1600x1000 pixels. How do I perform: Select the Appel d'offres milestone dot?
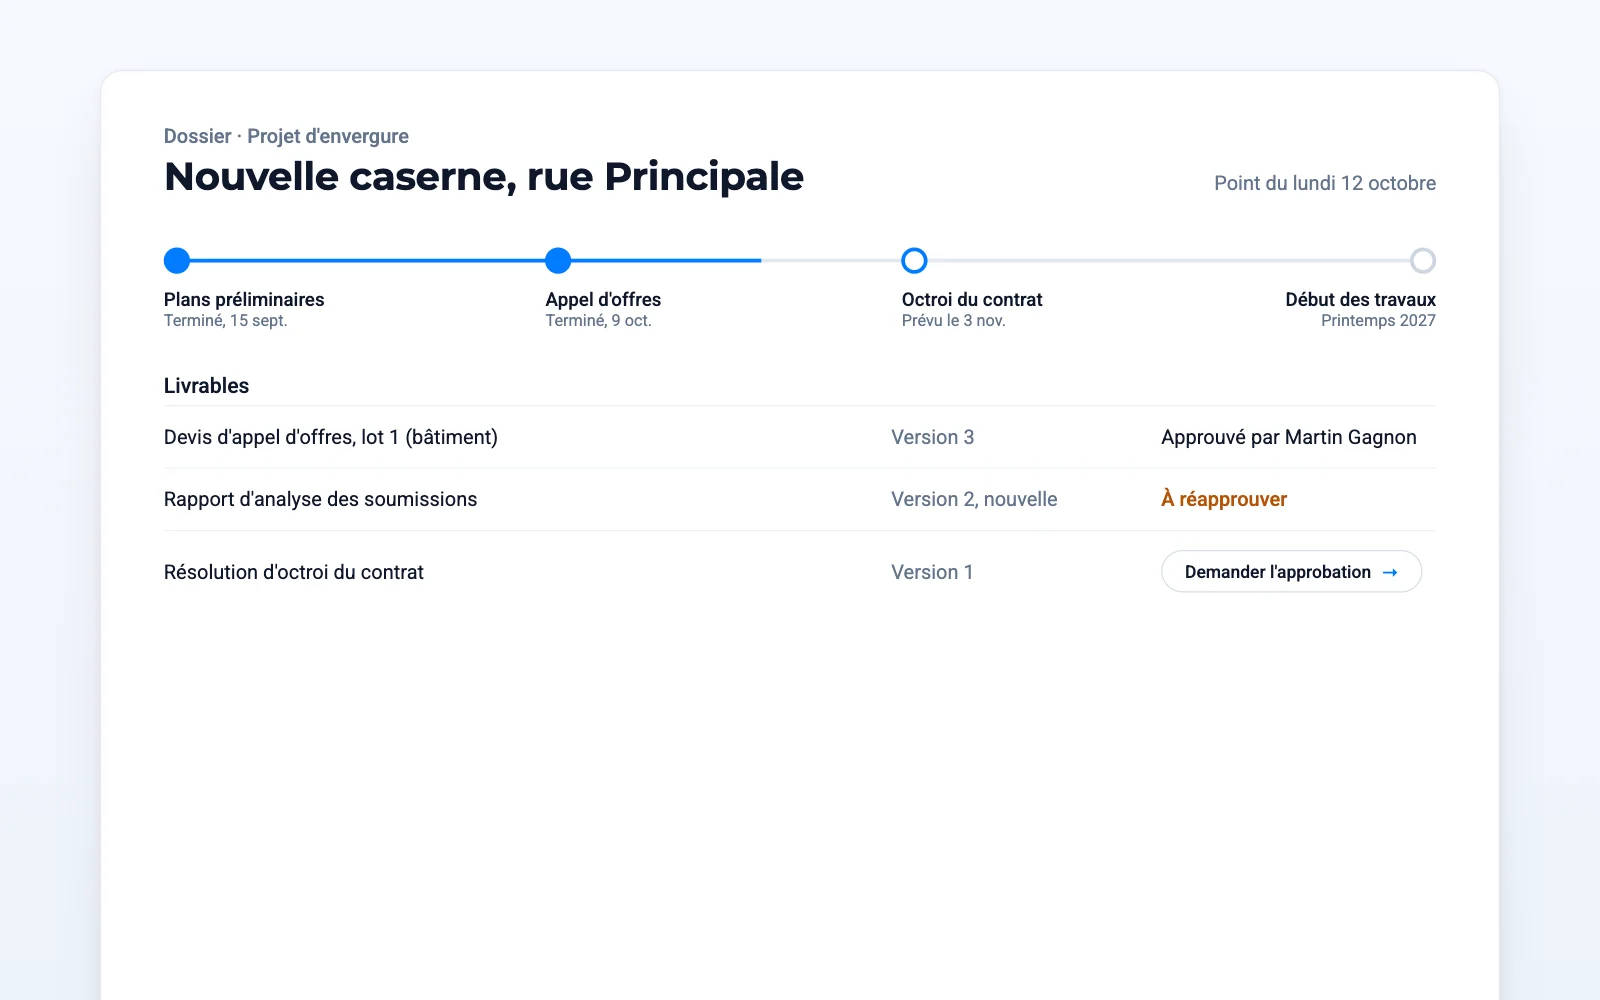(x=558, y=261)
